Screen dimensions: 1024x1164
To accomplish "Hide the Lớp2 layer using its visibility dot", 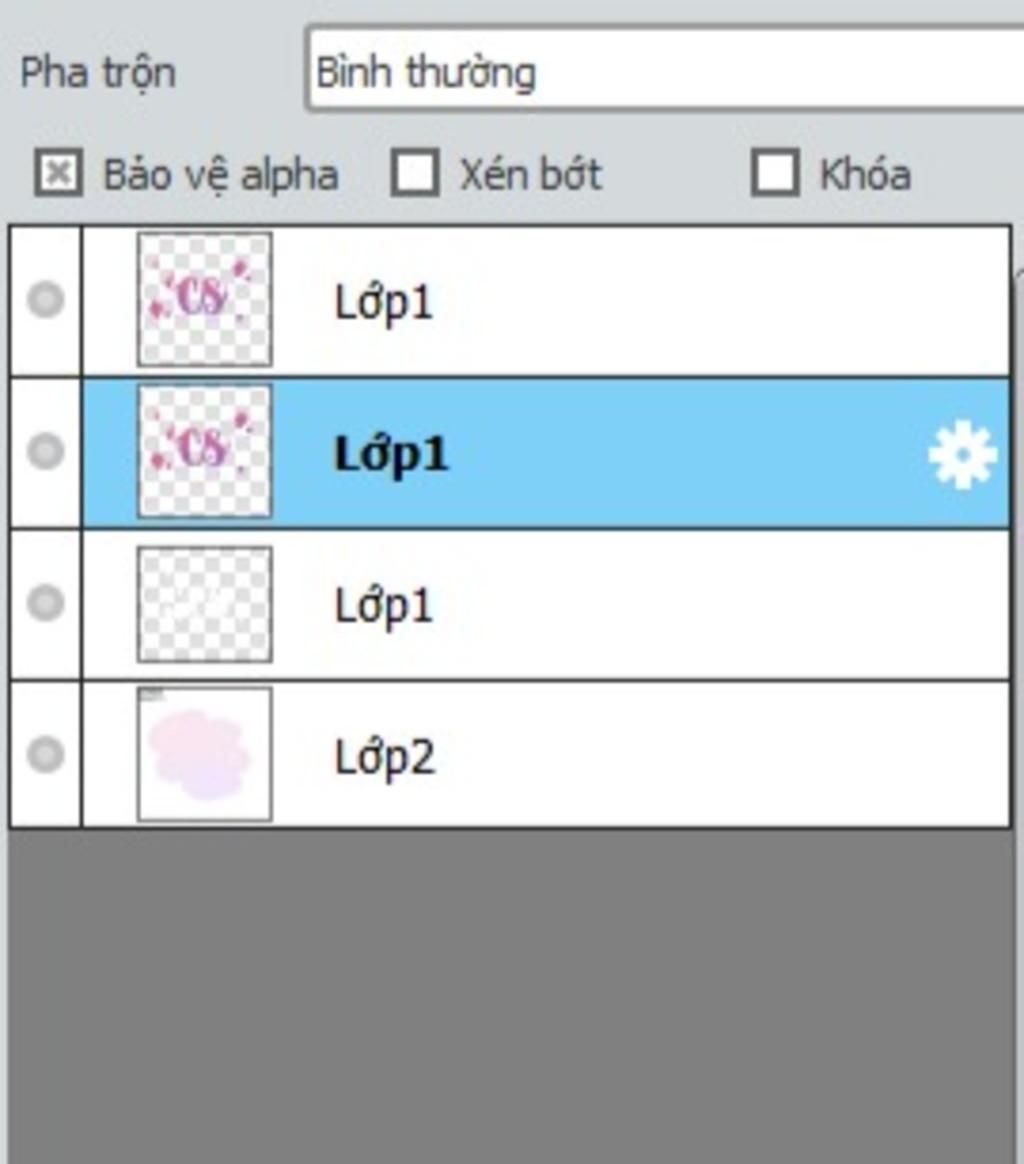I will [x=45, y=754].
